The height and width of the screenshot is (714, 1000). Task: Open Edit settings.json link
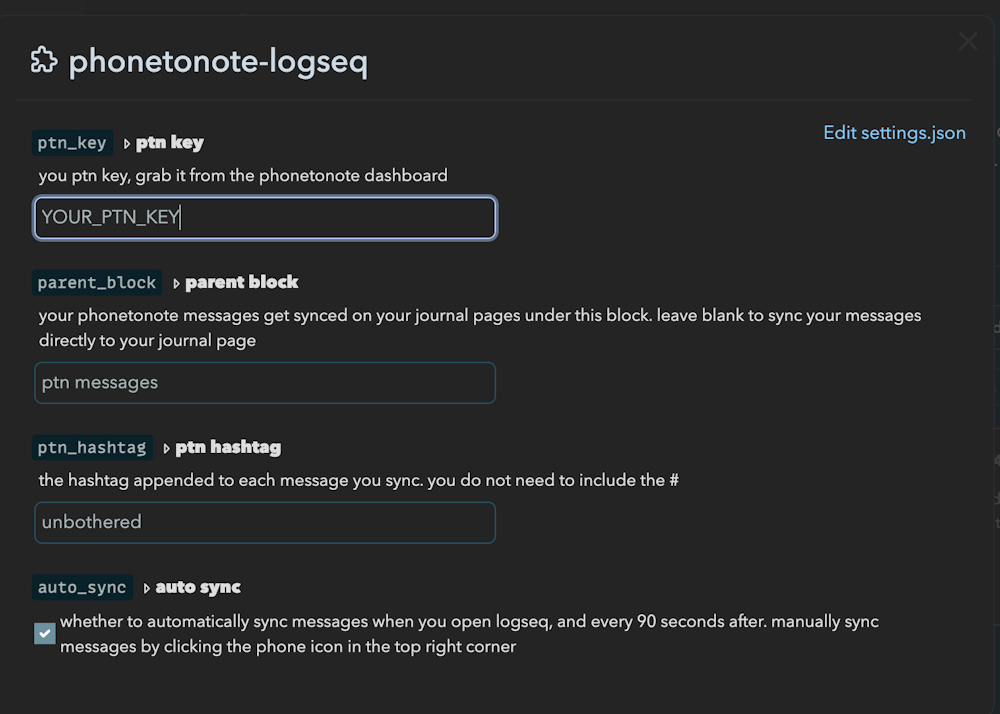pos(894,133)
